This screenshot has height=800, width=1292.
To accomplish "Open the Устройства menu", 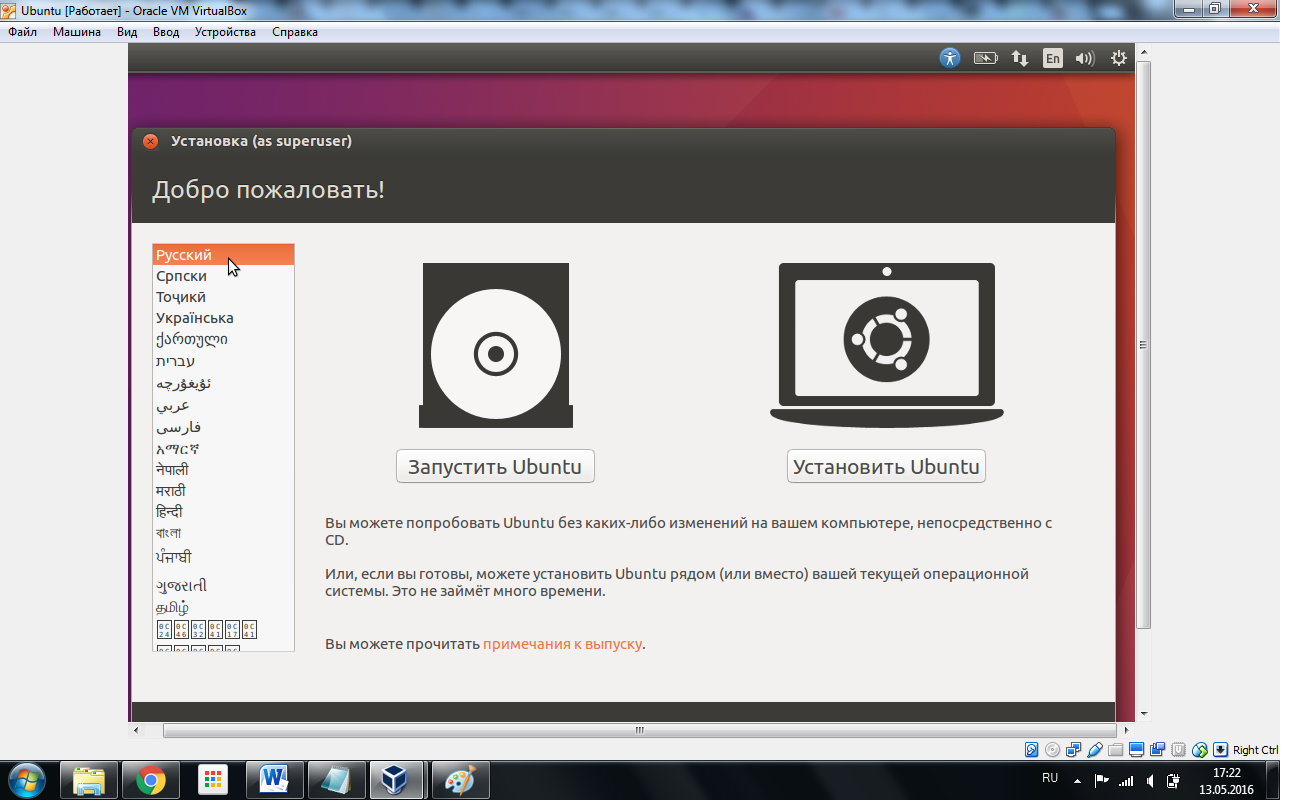I will tap(225, 32).
